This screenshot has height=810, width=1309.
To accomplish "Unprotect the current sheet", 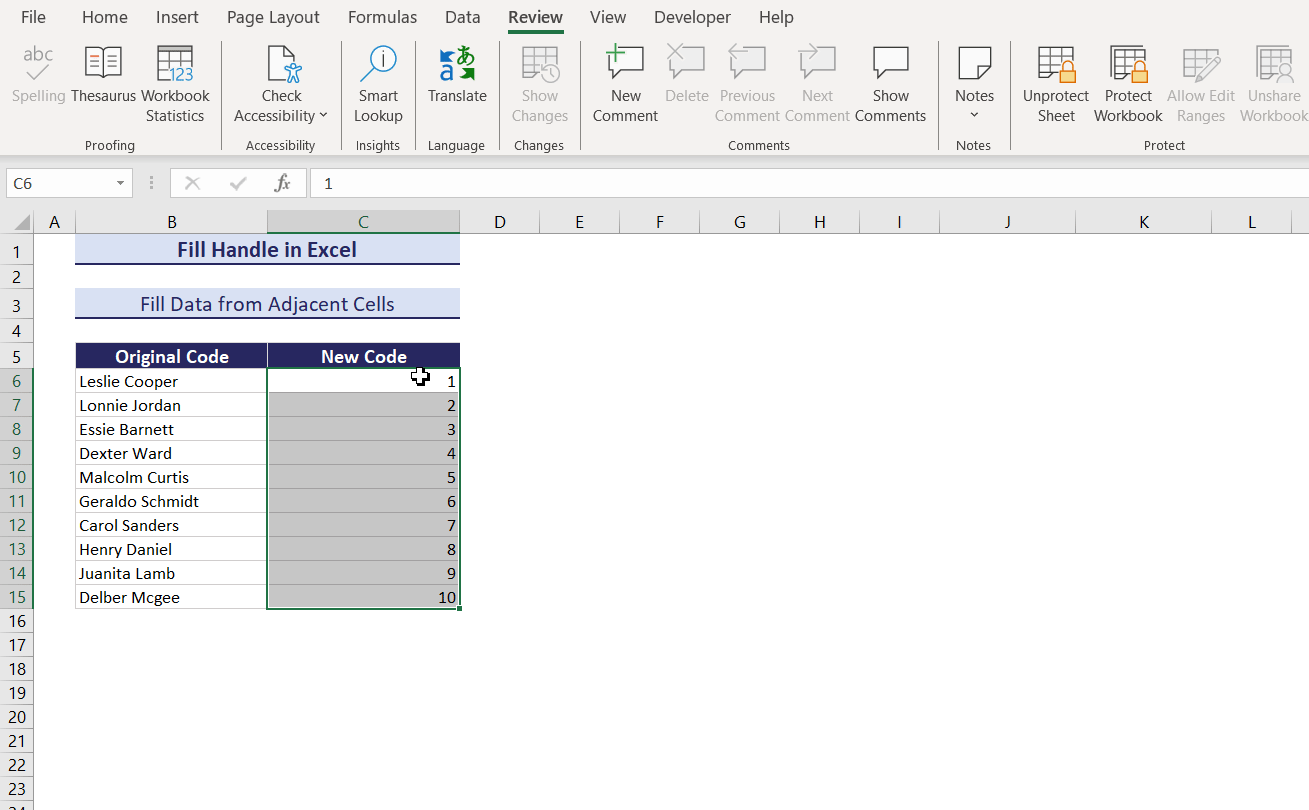I will (x=1056, y=80).
